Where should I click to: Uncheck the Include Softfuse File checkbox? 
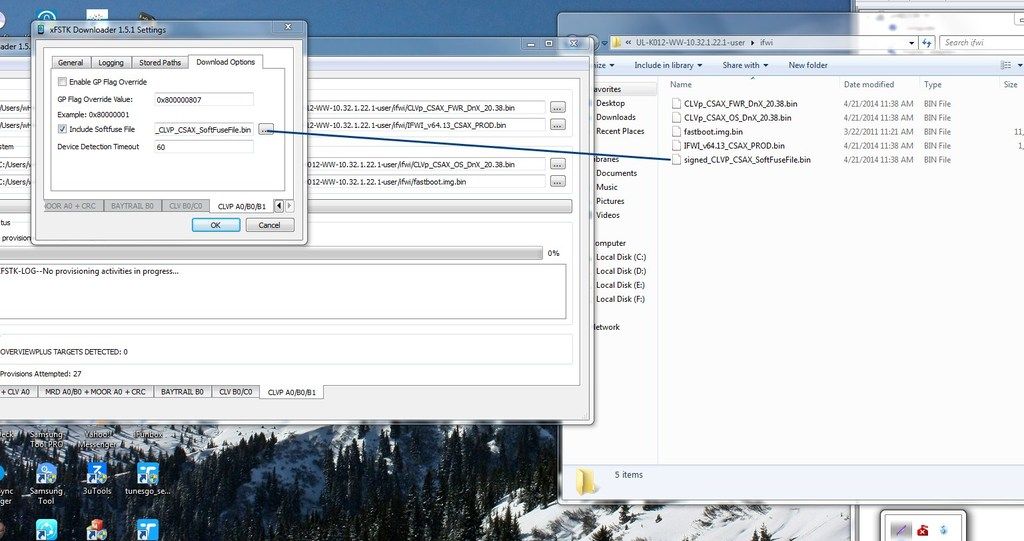(63, 130)
